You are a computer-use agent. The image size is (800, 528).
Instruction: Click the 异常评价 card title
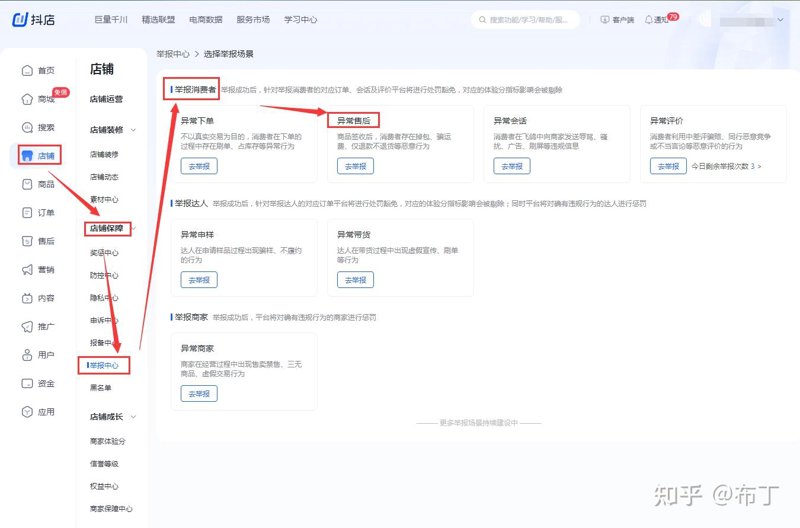coord(666,121)
